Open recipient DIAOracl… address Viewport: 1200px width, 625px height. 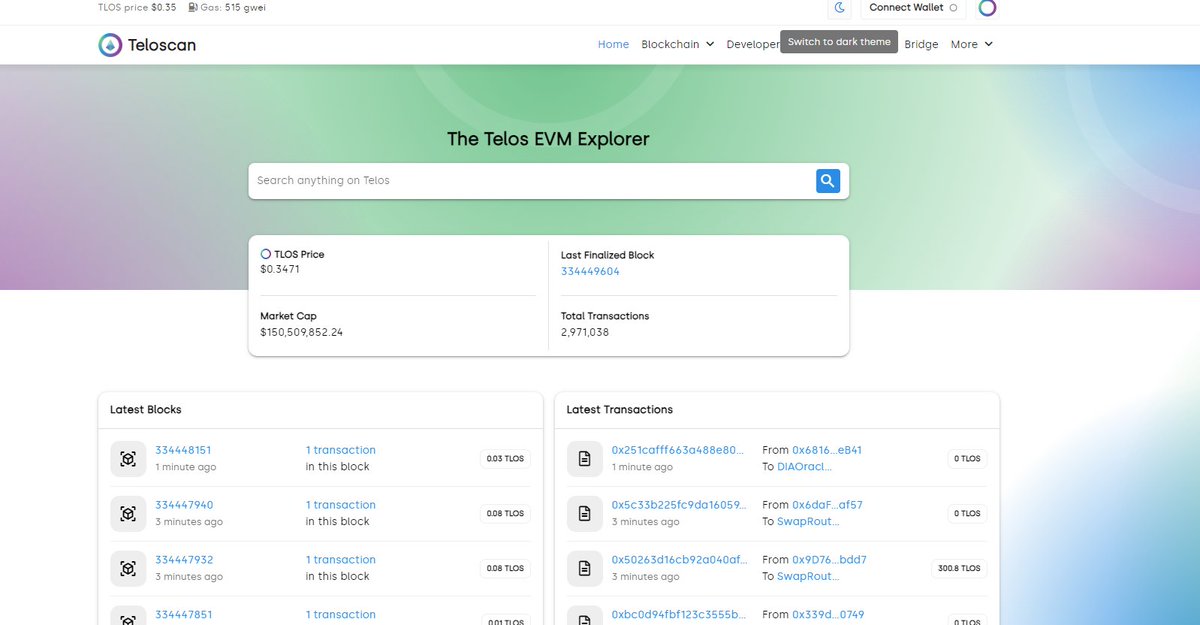coord(804,466)
